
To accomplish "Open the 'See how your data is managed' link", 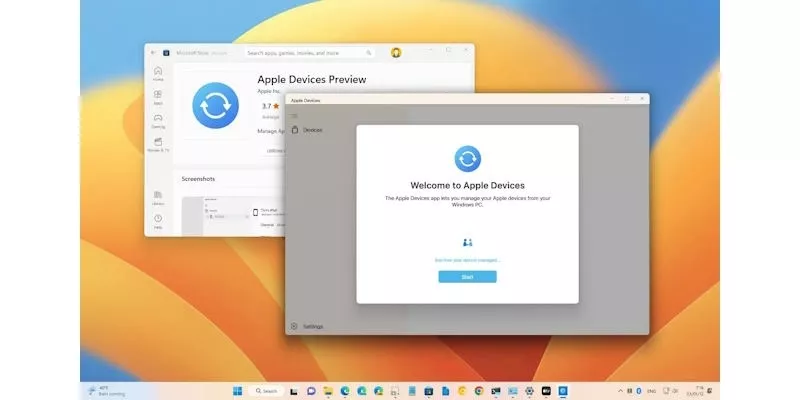I will click(467, 260).
